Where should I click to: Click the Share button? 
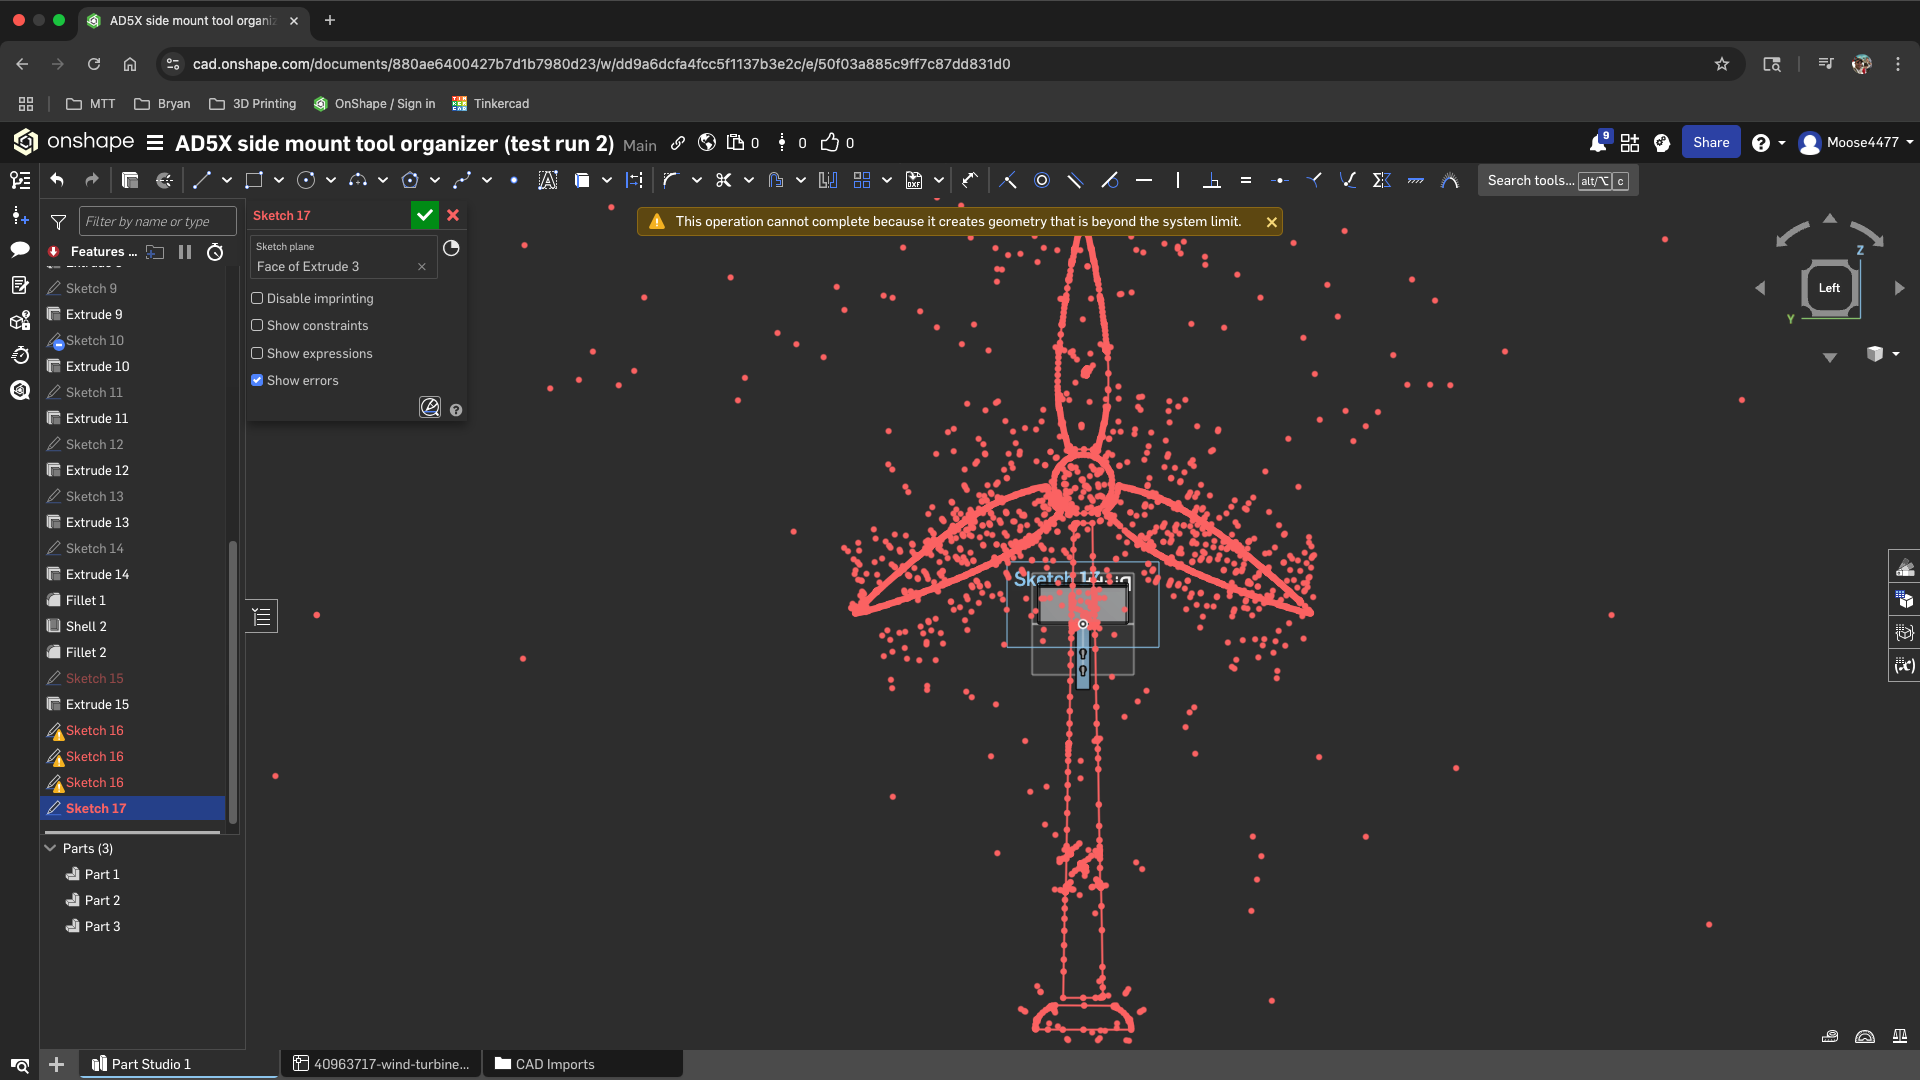1711,143
